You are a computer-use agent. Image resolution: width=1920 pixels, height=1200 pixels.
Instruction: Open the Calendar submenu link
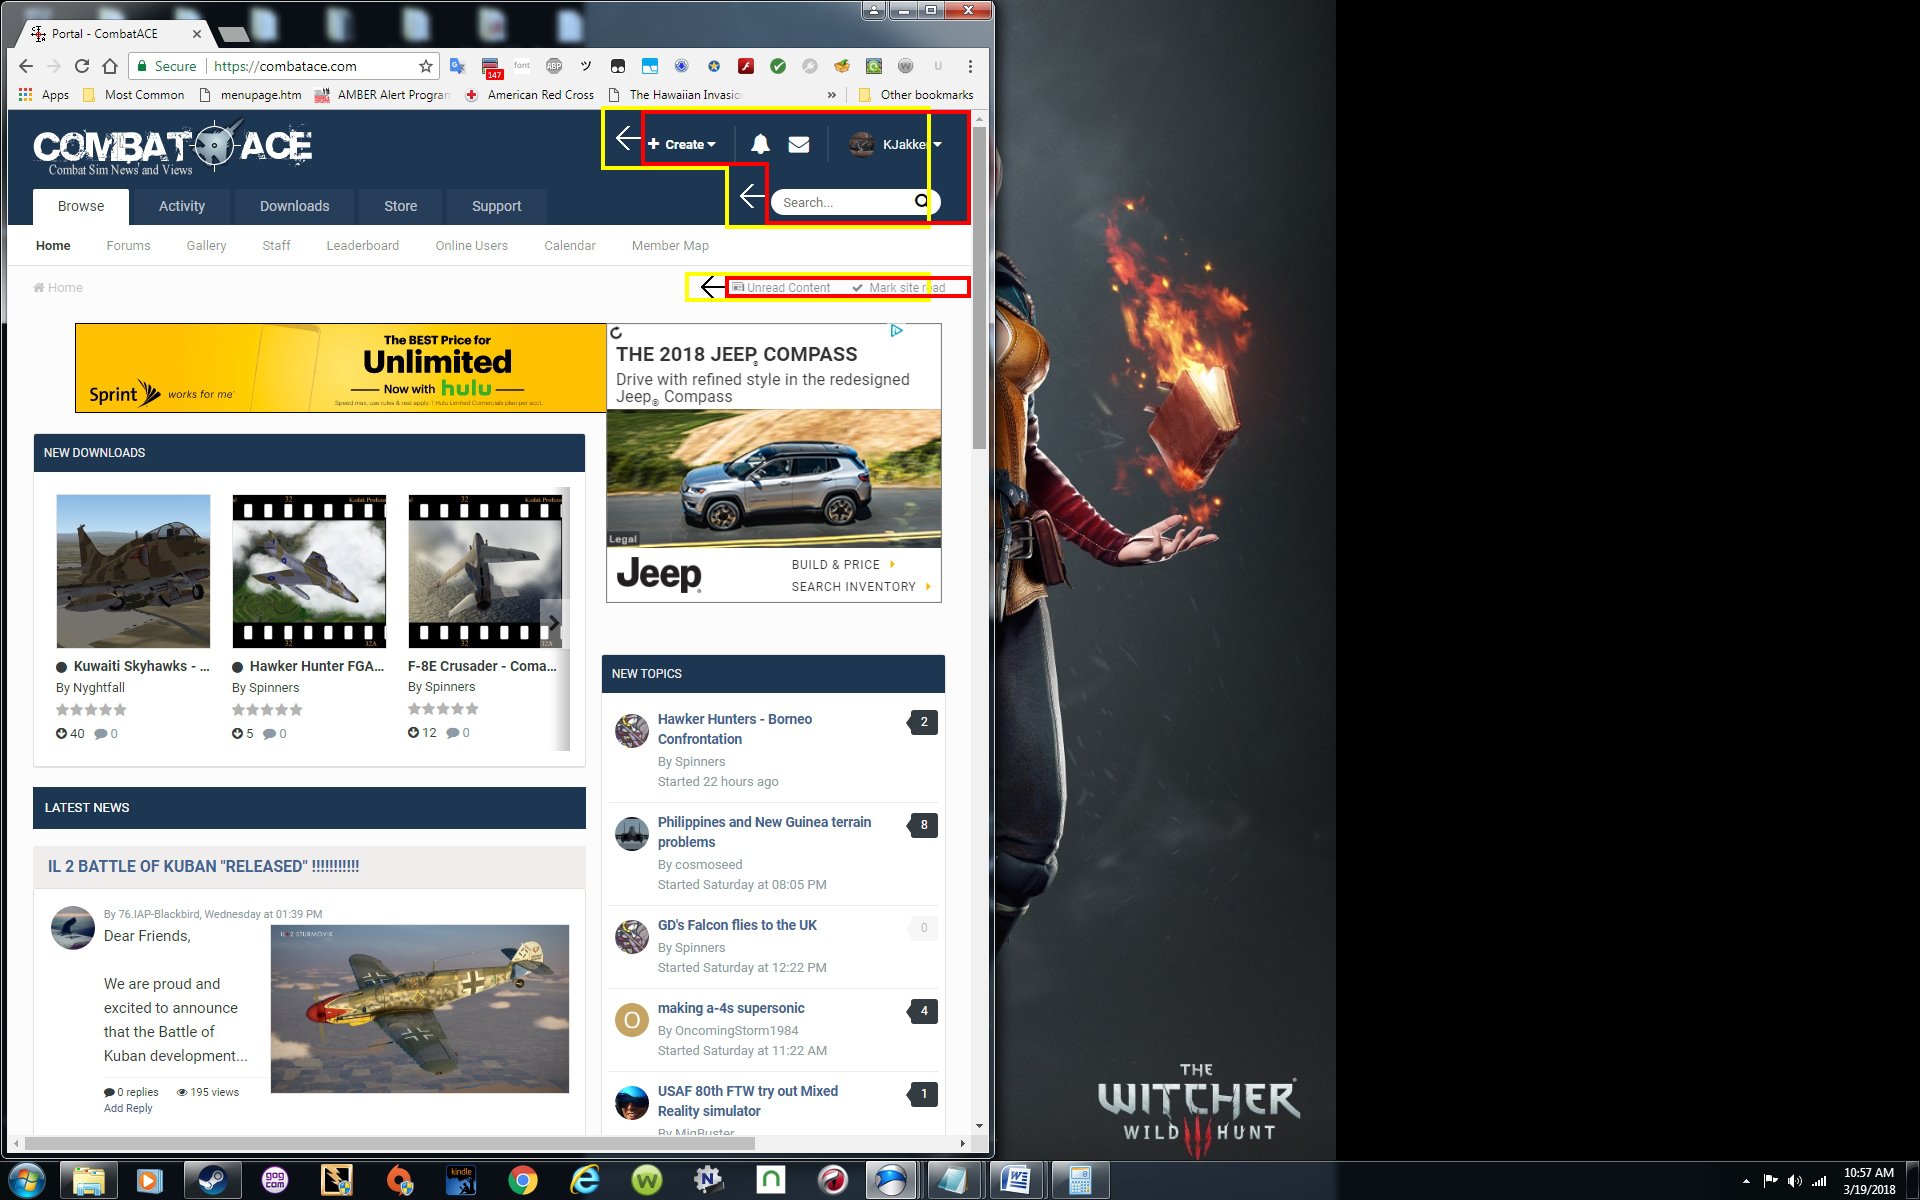click(570, 245)
